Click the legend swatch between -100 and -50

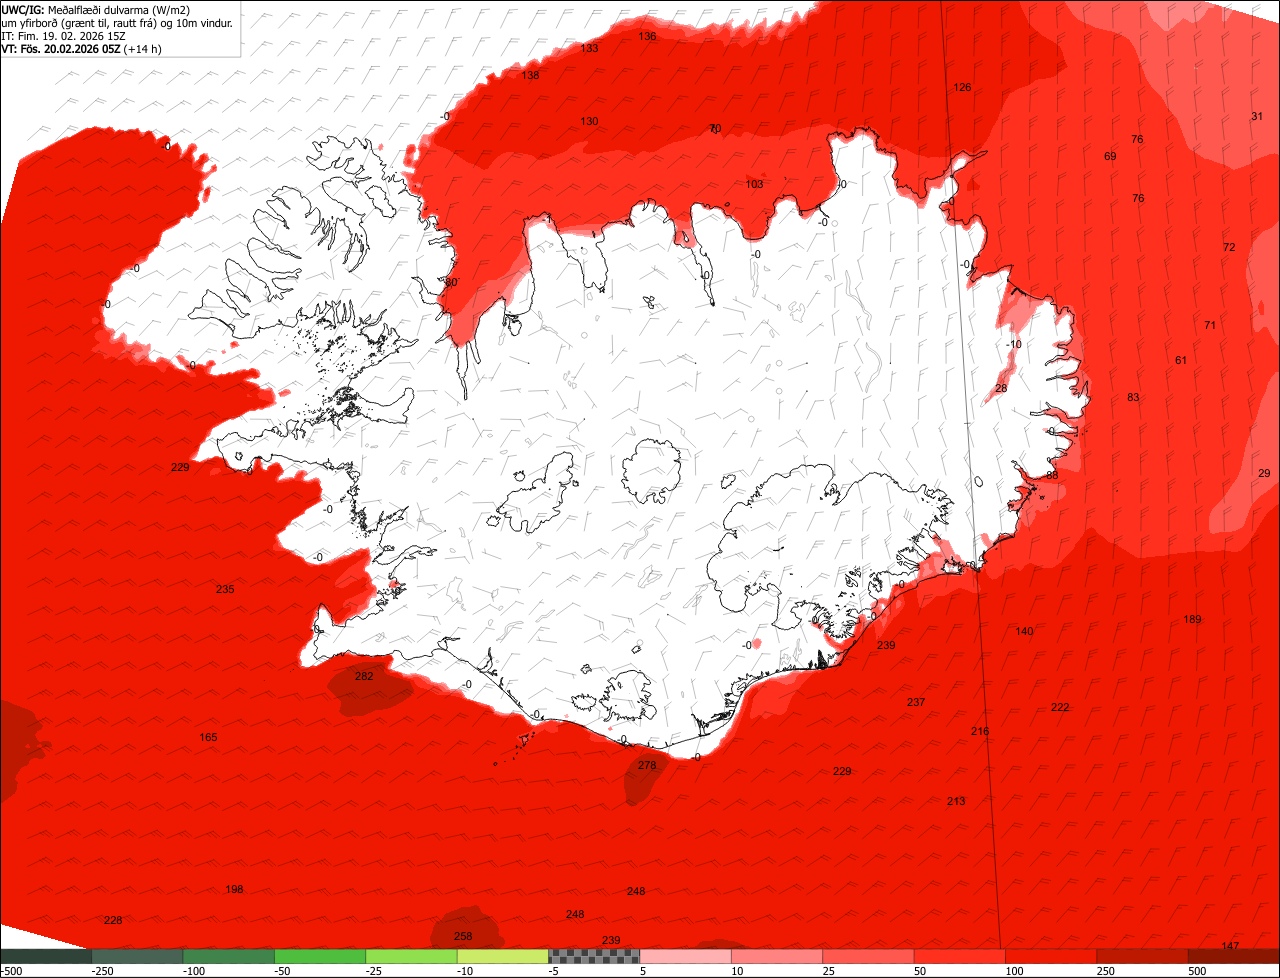click(x=228, y=957)
